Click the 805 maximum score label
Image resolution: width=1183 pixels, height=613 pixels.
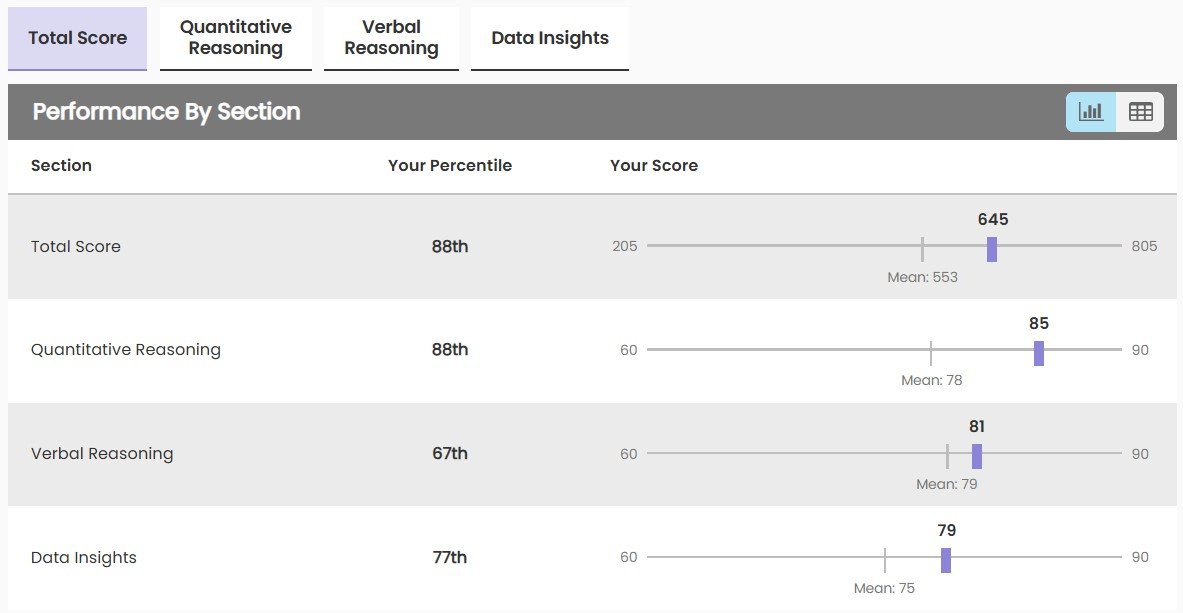pos(1144,246)
